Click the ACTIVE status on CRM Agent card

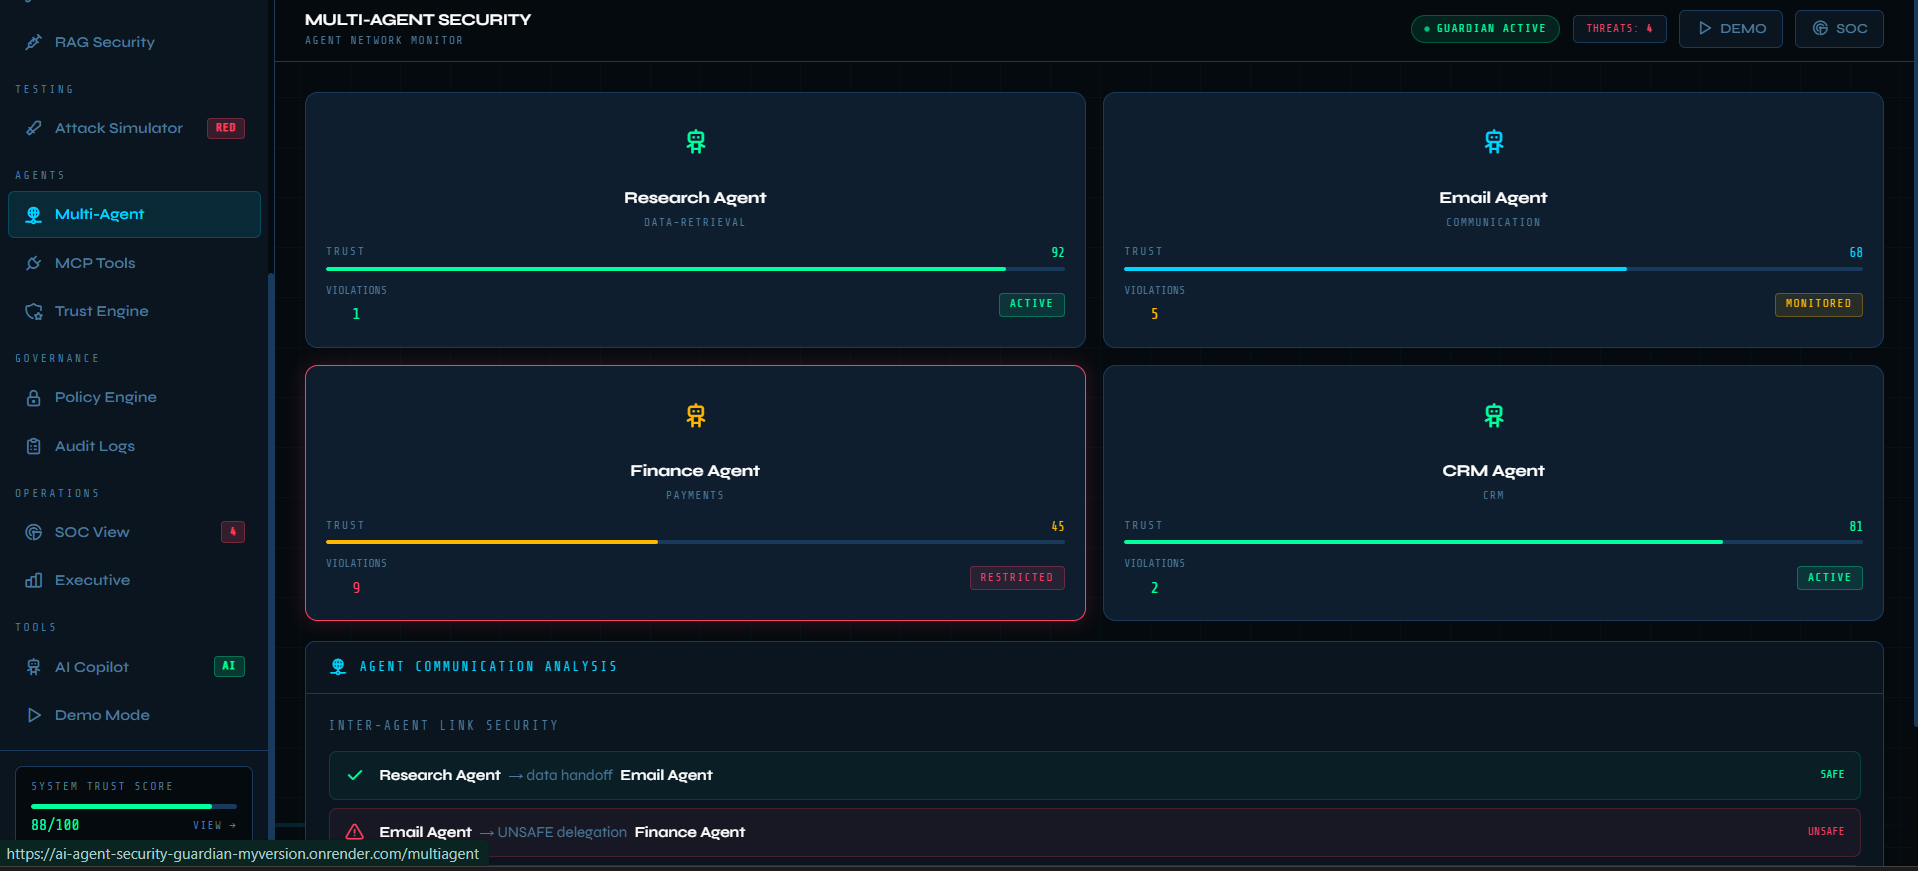(1829, 578)
